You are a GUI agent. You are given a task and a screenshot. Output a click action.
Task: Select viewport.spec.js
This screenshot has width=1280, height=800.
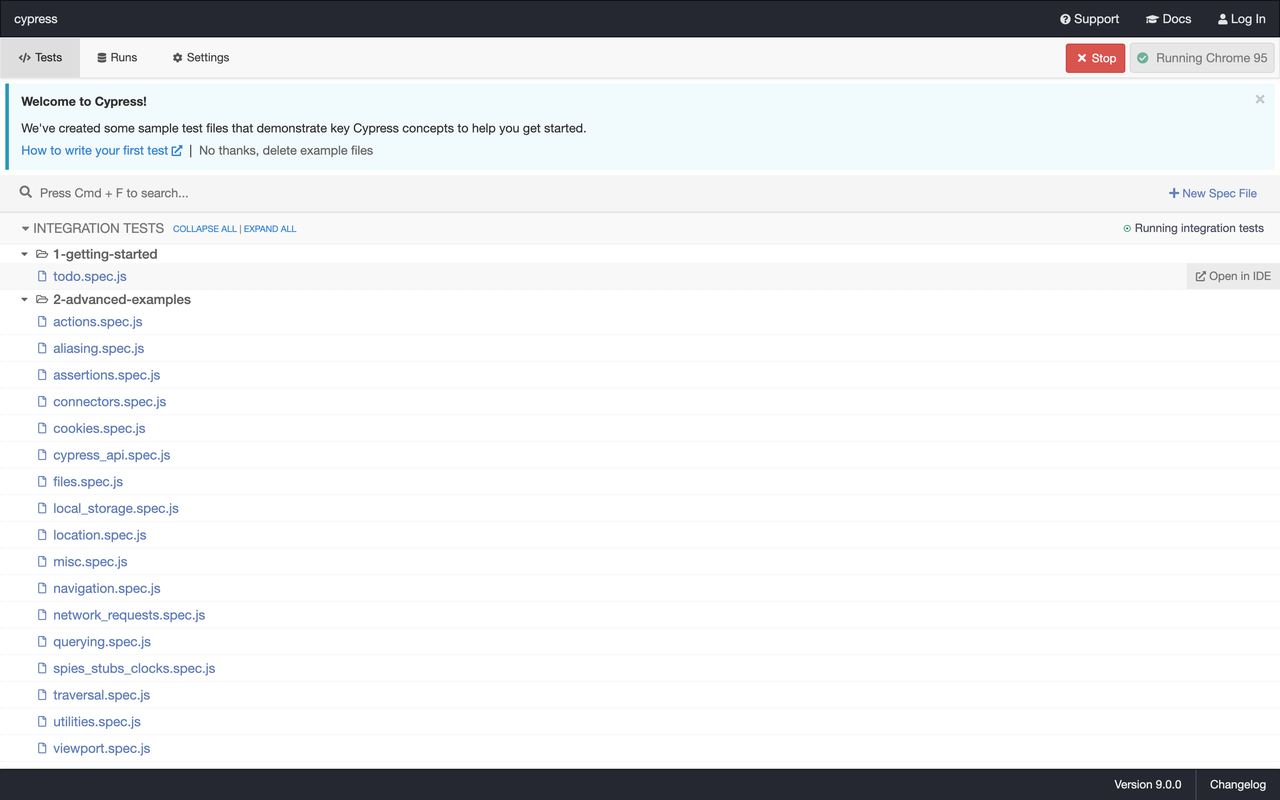[102, 748]
